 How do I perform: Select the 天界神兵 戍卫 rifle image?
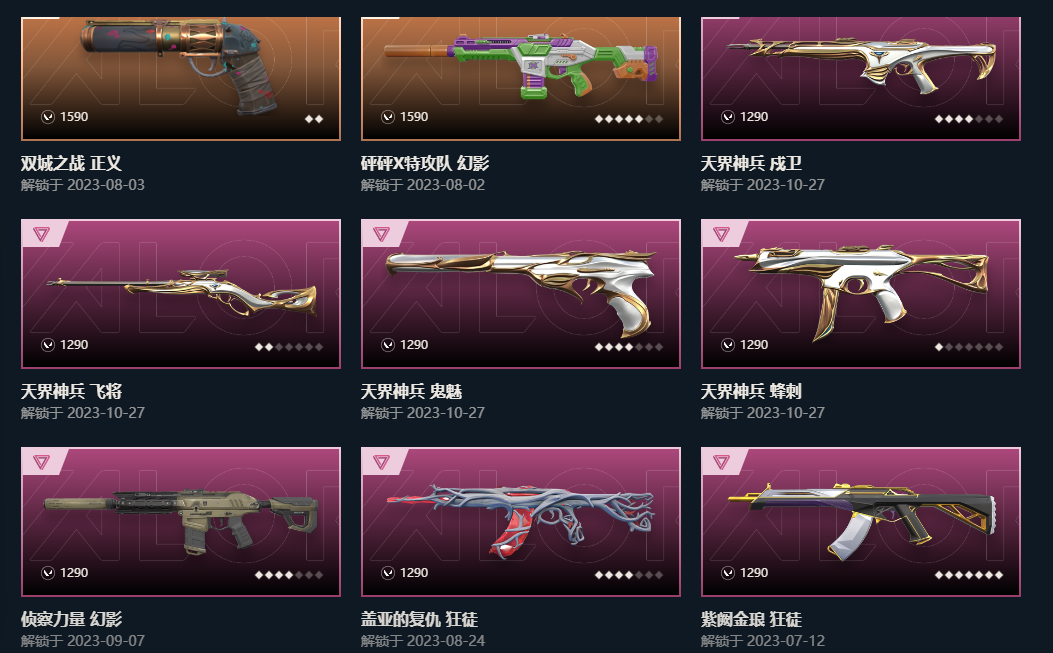[861, 63]
